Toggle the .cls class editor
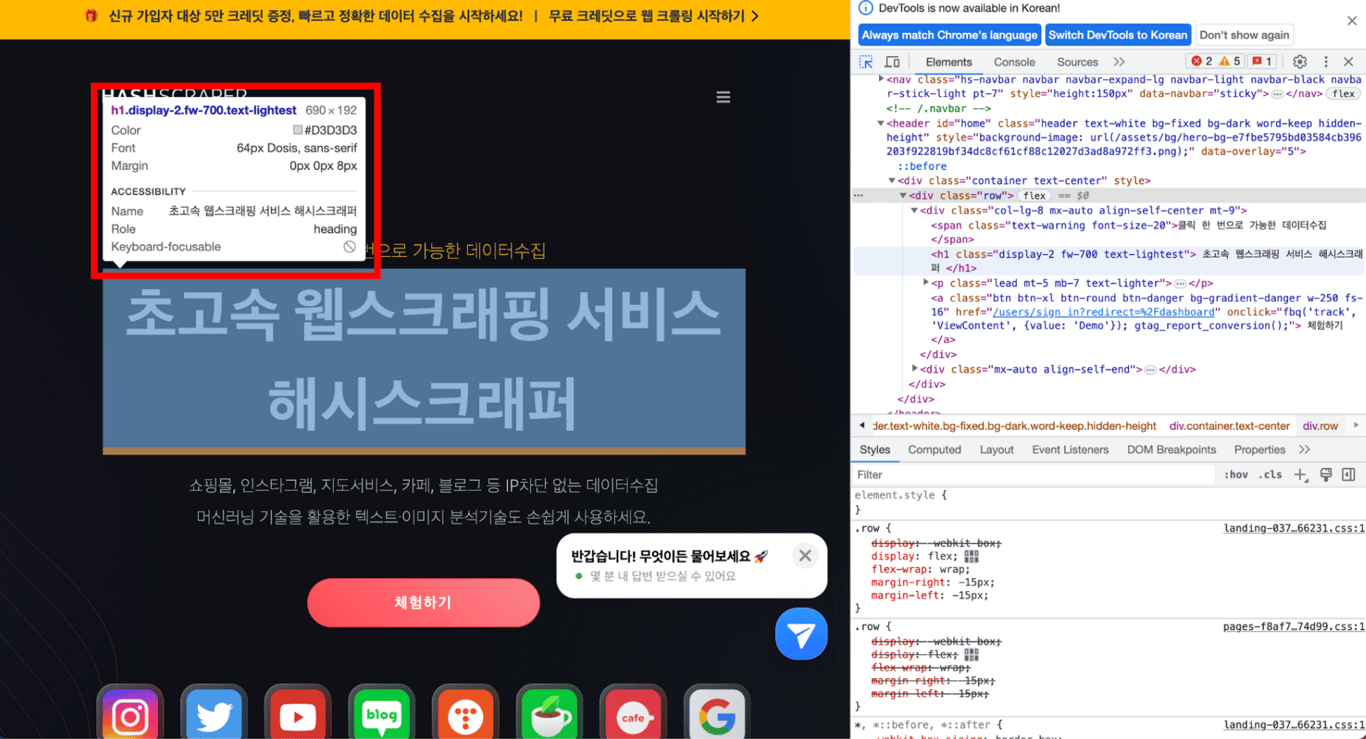 point(1270,475)
